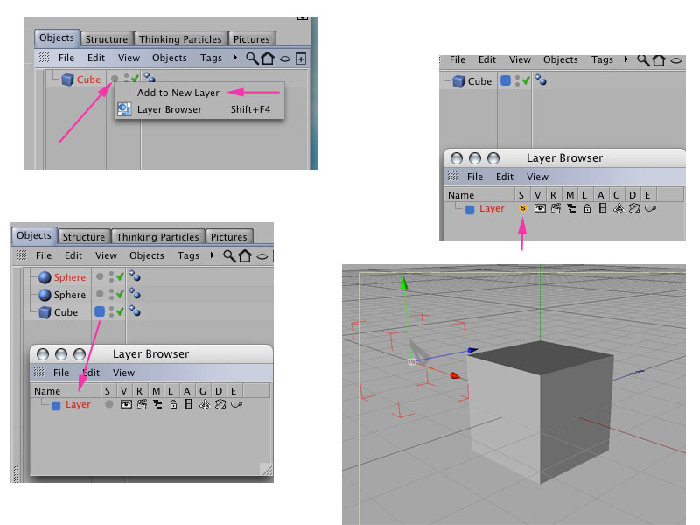Screen dimensions: 700x525
Task: Select the black-labeled Sphere object
Action: [70, 295]
